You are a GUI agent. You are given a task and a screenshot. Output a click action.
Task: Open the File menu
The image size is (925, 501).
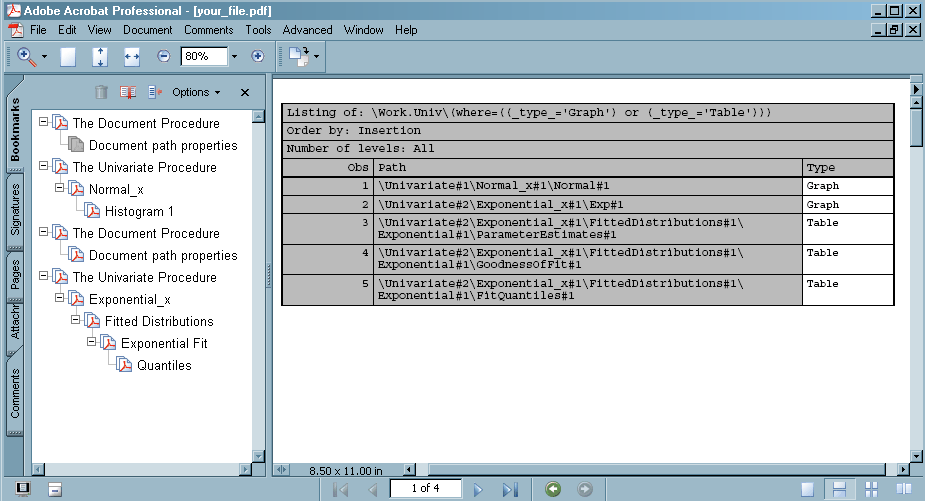pos(38,30)
